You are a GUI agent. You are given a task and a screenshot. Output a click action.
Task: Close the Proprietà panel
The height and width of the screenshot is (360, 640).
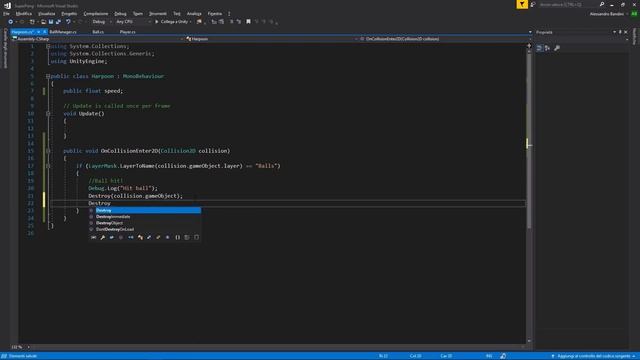pos(626,32)
